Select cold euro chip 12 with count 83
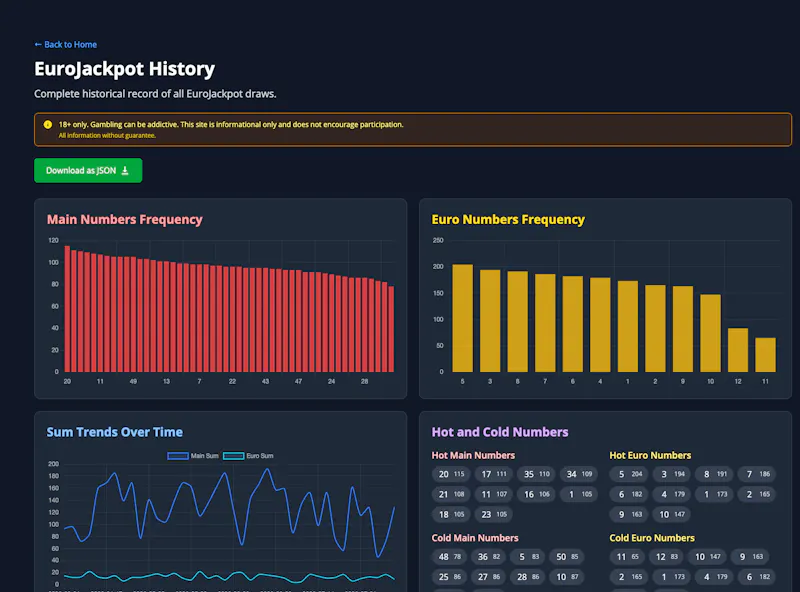The width and height of the screenshot is (800, 592). tap(666, 557)
